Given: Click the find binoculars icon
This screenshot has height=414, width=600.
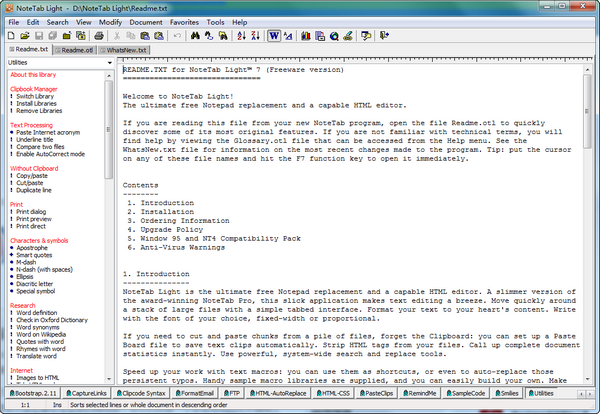Looking at the screenshot, I should pos(195,36).
